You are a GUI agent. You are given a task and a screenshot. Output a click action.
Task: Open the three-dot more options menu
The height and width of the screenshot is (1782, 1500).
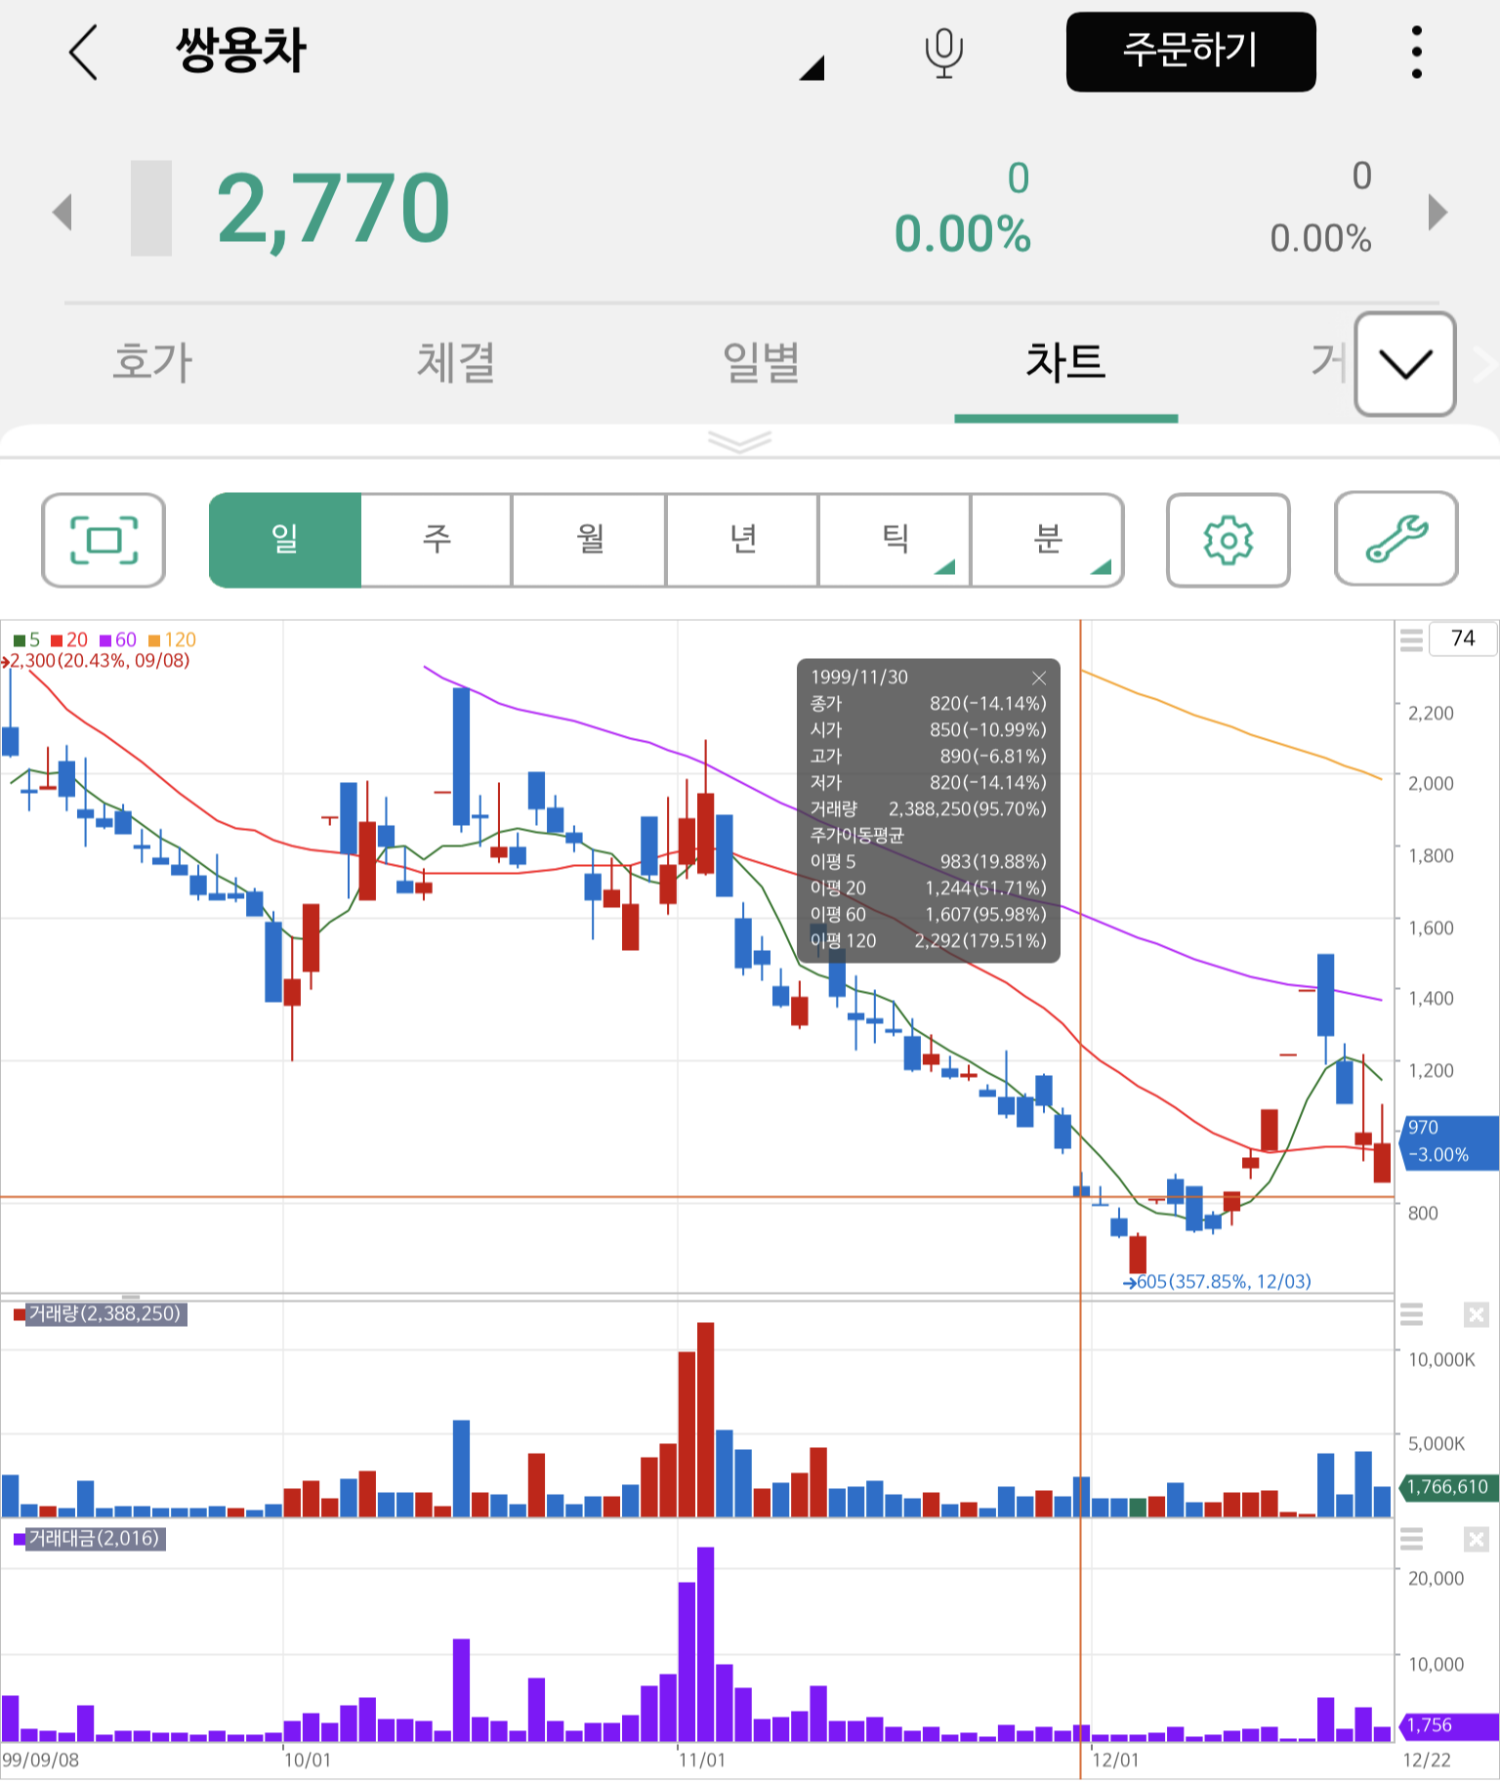point(1416,52)
